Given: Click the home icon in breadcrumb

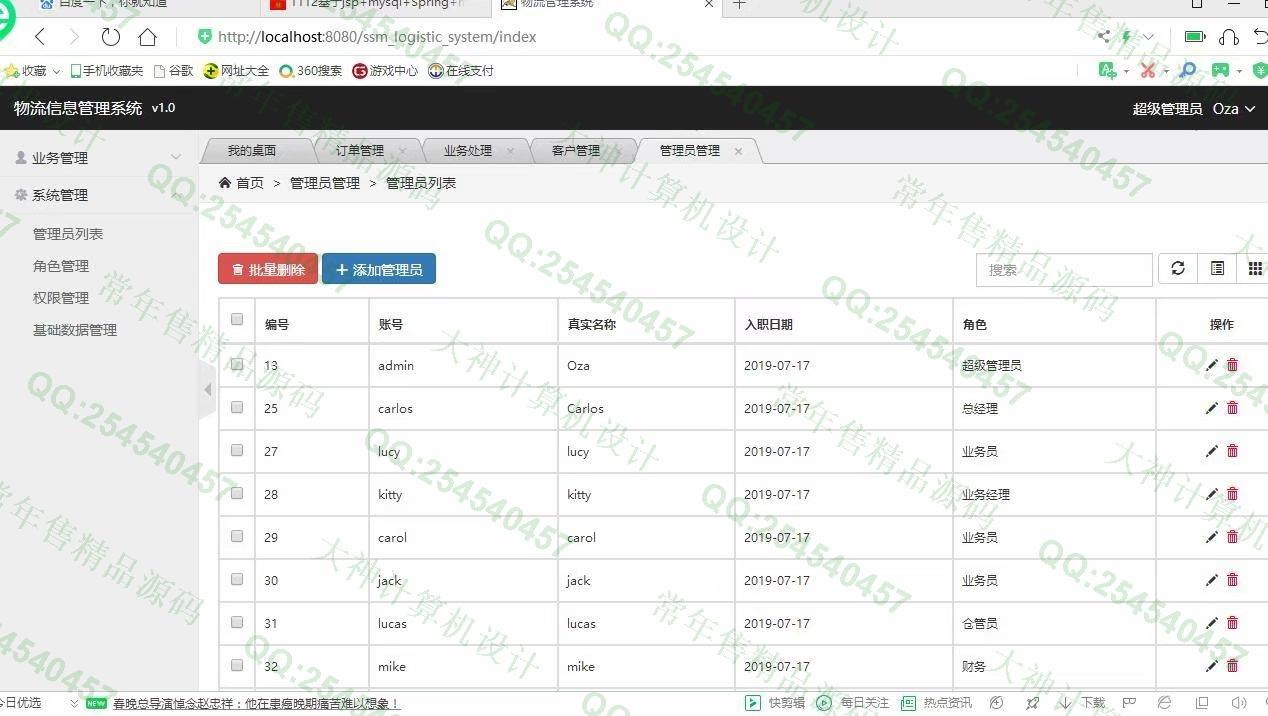Looking at the screenshot, I should click(225, 183).
